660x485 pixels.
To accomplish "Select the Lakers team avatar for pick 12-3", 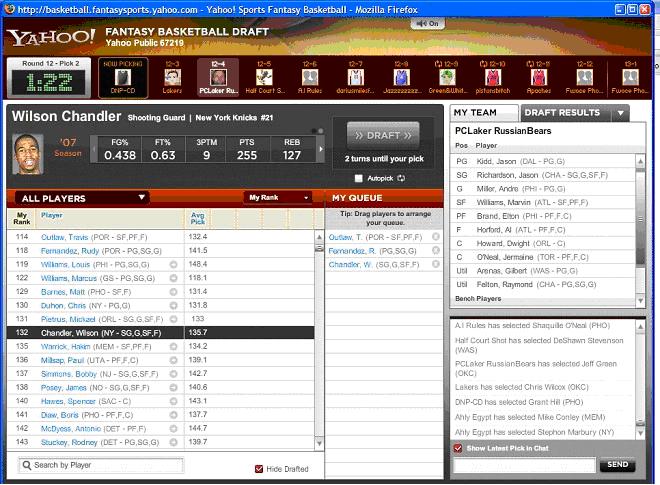I will pyautogui.click(x=172, y=77).
